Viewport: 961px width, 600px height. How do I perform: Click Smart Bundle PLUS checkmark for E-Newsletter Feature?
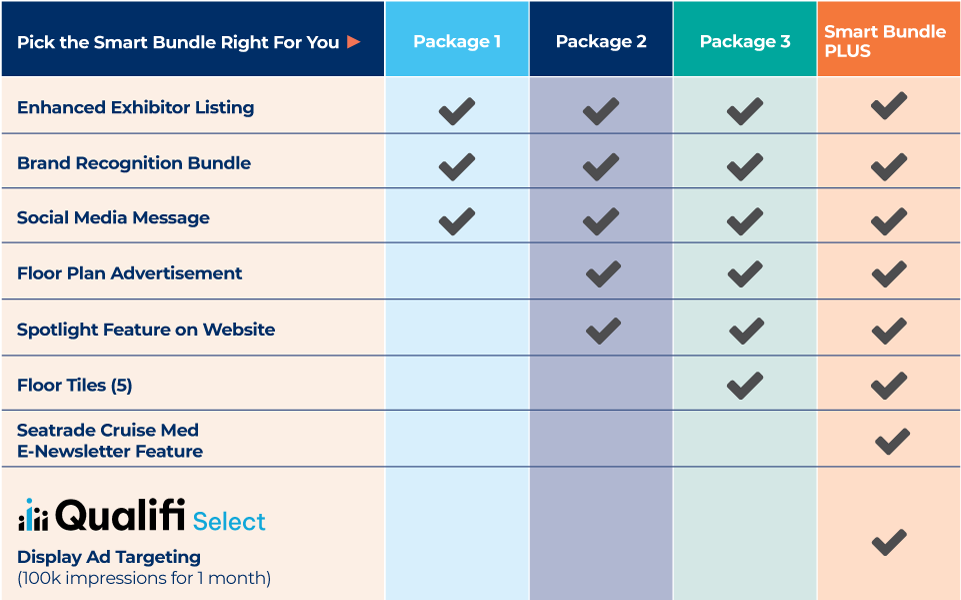(892, 441)
